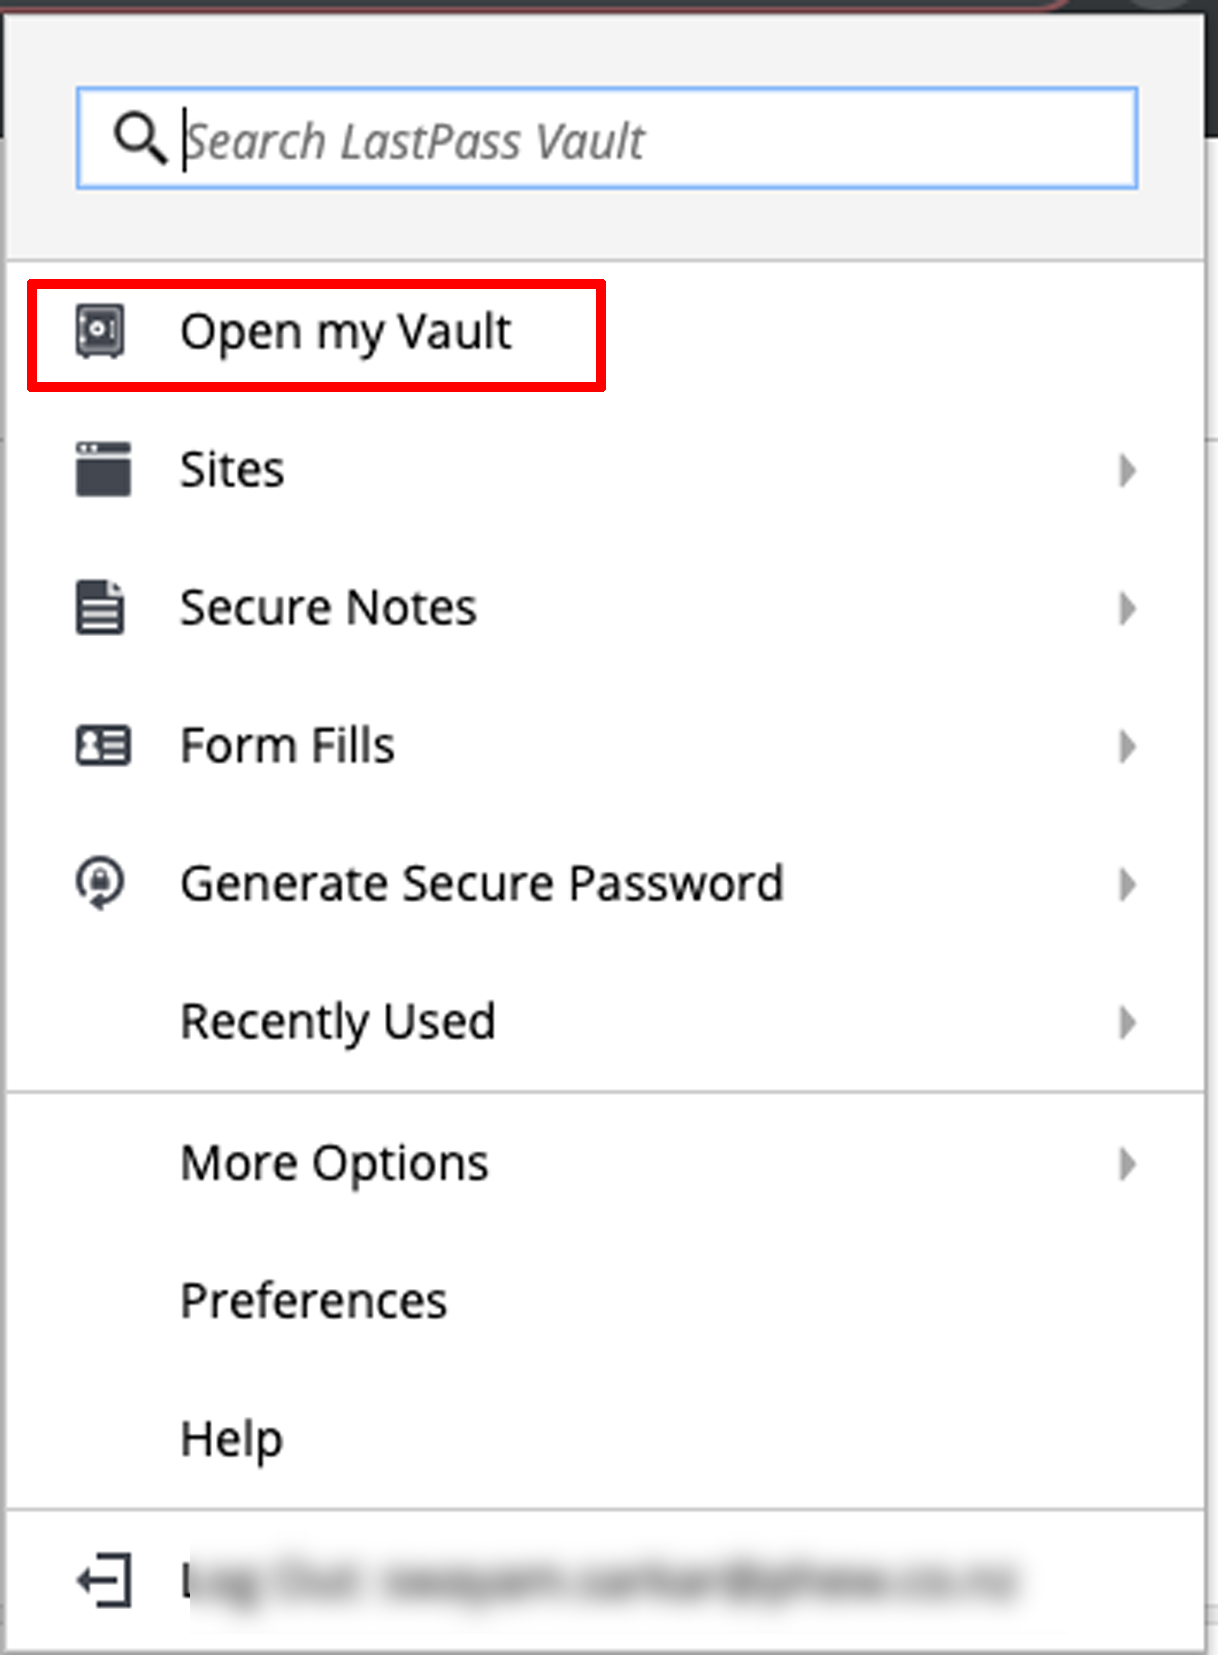This screenshot has width=1218, height=1655.
Task: Expand the Recently Used submenu arrow
Action: tap(1127, 1022)
